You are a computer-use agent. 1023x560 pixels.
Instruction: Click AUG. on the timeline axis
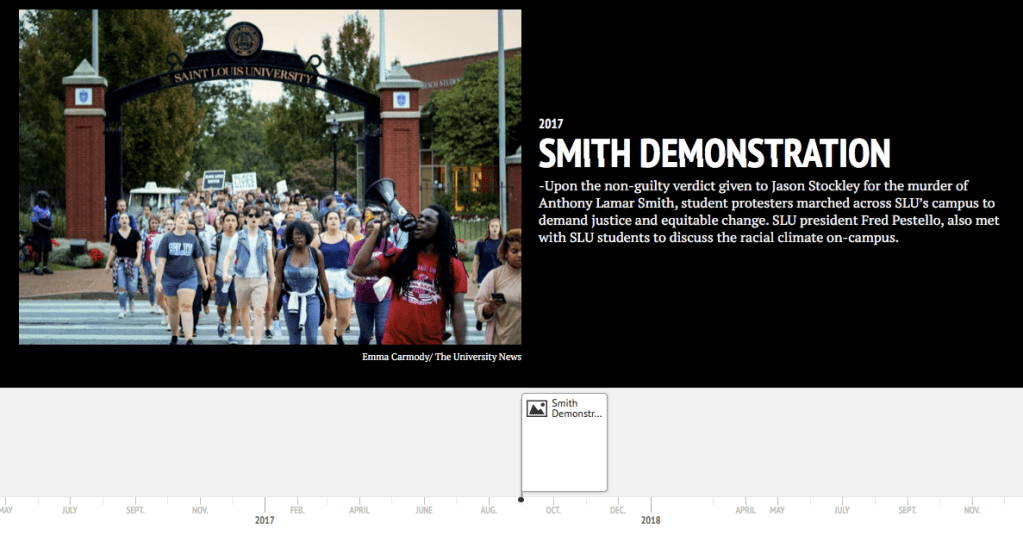(x=488, y=510)
